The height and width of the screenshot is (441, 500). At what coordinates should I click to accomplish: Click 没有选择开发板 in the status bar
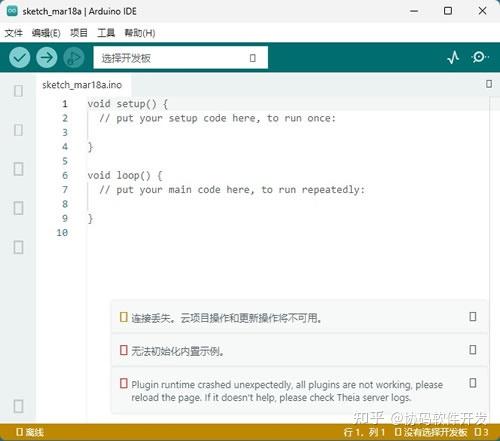pos(431,432)
